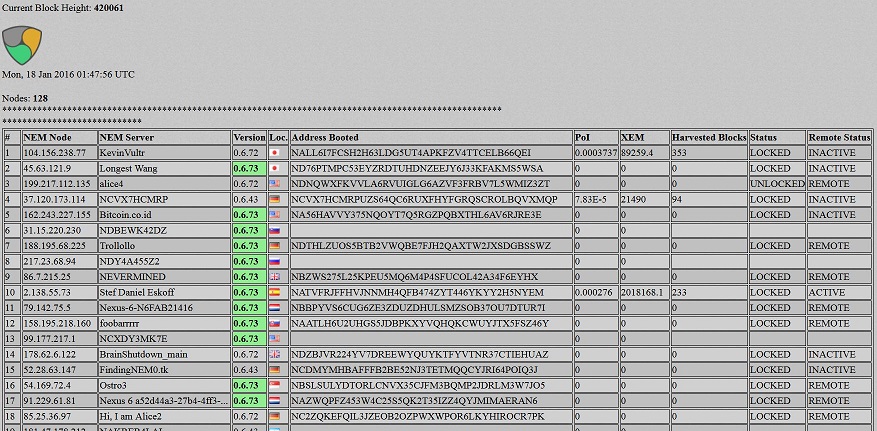Click flag icon in foobarrrrr row
The image size is (877, 431).
point(274,323)
